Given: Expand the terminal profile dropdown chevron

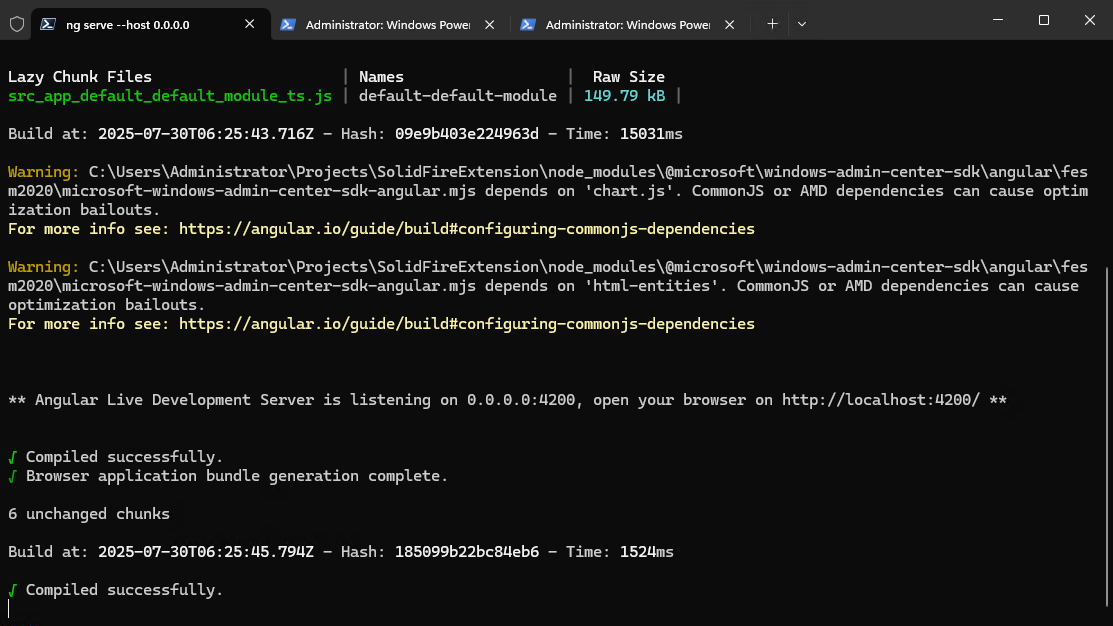Looking at the screenshot, I should (802, 24).
